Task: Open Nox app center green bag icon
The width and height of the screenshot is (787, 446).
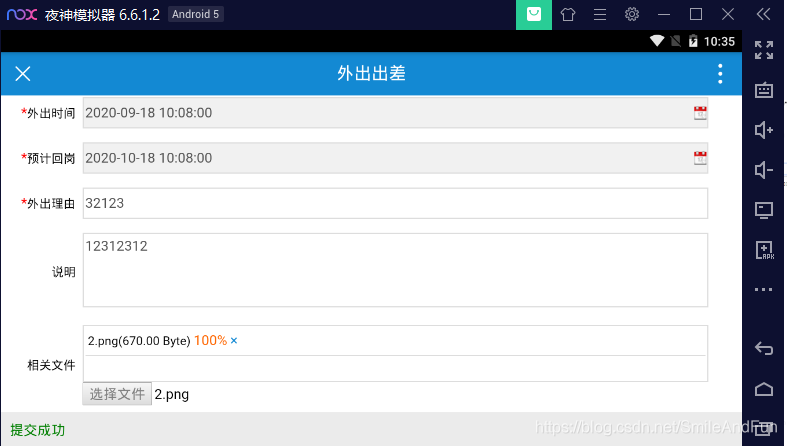Action: point(534,15)
